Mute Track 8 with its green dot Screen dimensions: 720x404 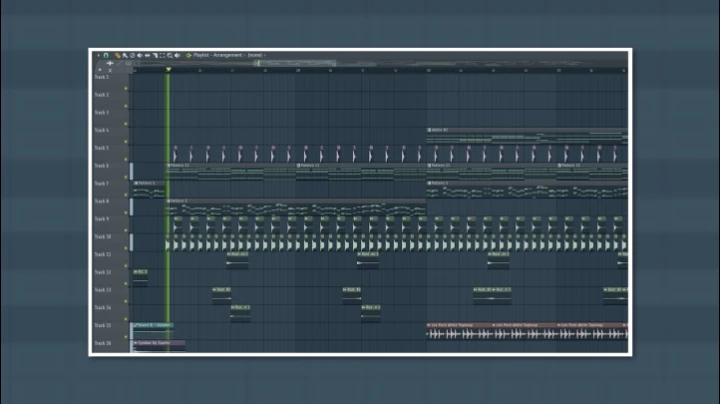pos(126,213)
